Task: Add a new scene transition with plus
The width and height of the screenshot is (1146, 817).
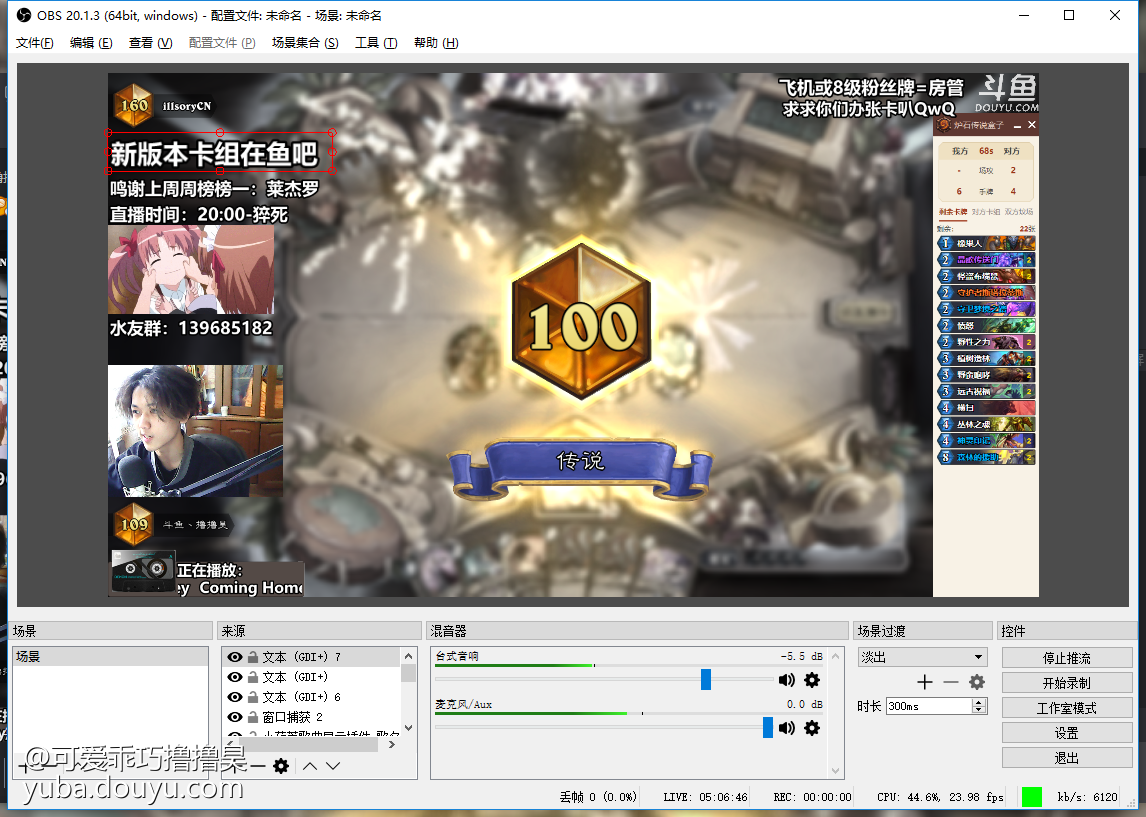Action: 925,682
